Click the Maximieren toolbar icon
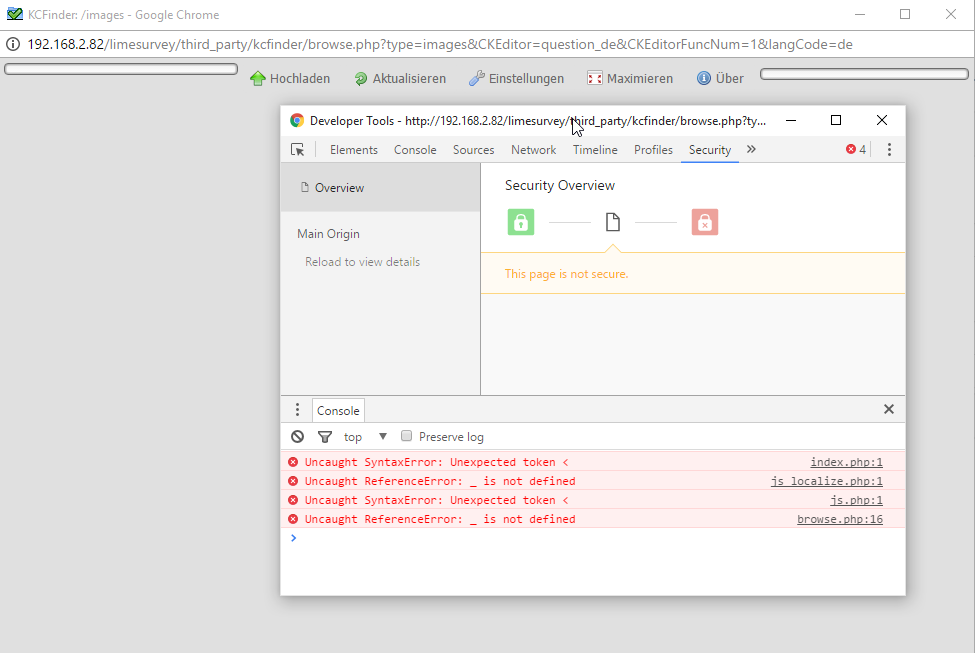The image size is (975, 653). (595, 78)
